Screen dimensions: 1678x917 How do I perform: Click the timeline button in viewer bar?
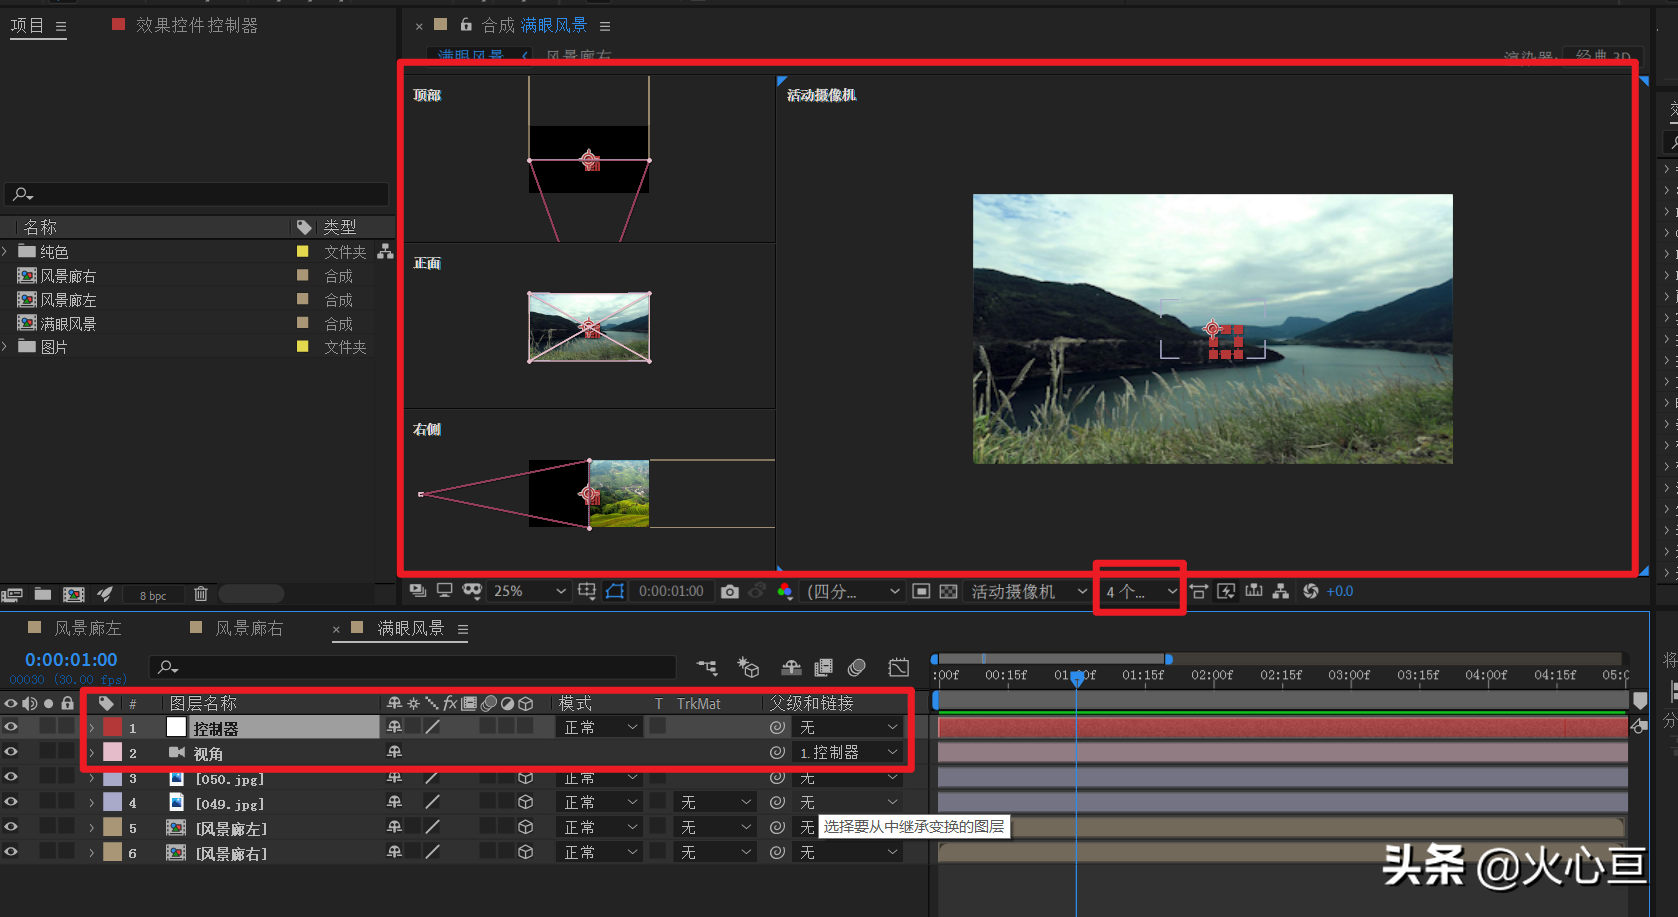(1254, 591)
